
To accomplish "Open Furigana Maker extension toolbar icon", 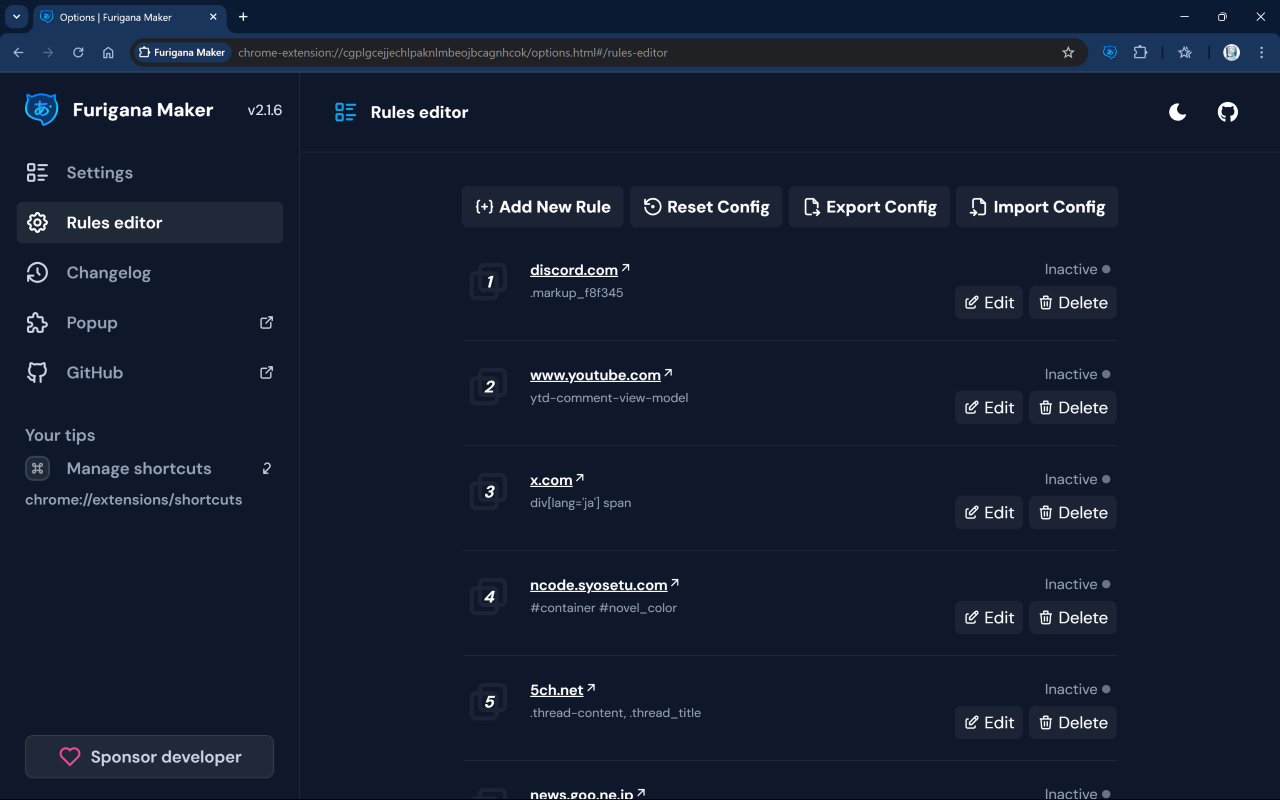I will click(x=1110, y=52).
